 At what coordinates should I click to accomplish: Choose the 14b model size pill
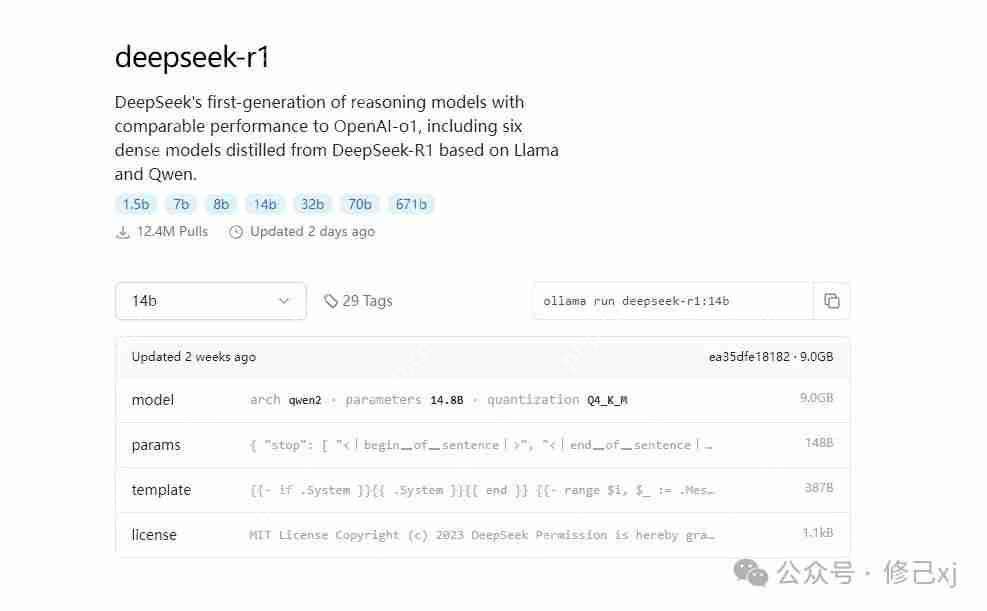pyautogui.click(x=265, y=205)
